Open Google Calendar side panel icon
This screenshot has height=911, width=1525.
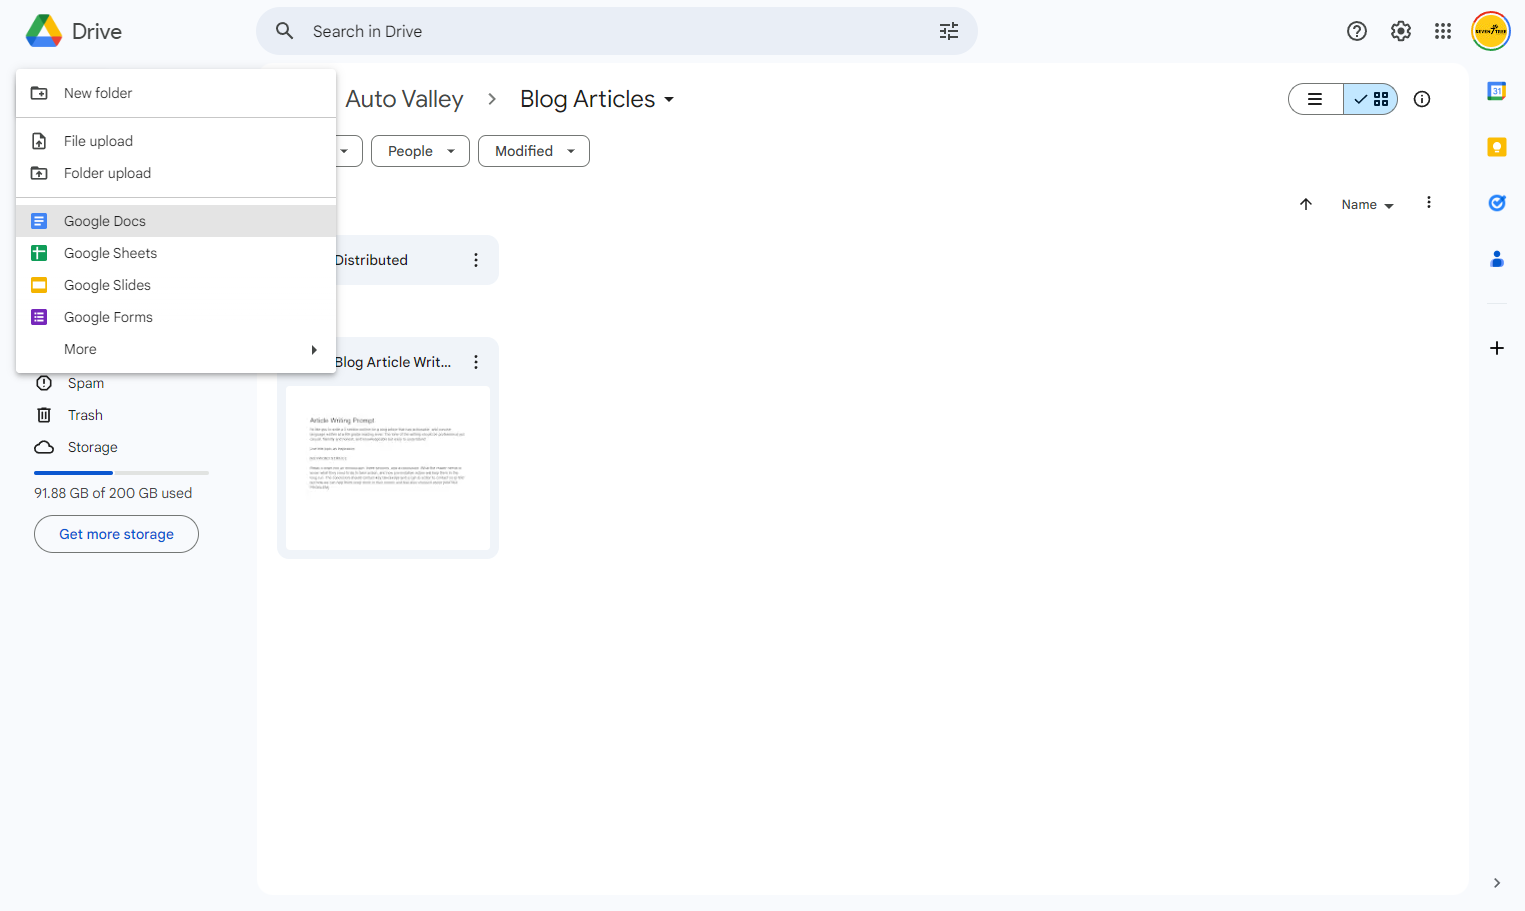pos(1497,91)
